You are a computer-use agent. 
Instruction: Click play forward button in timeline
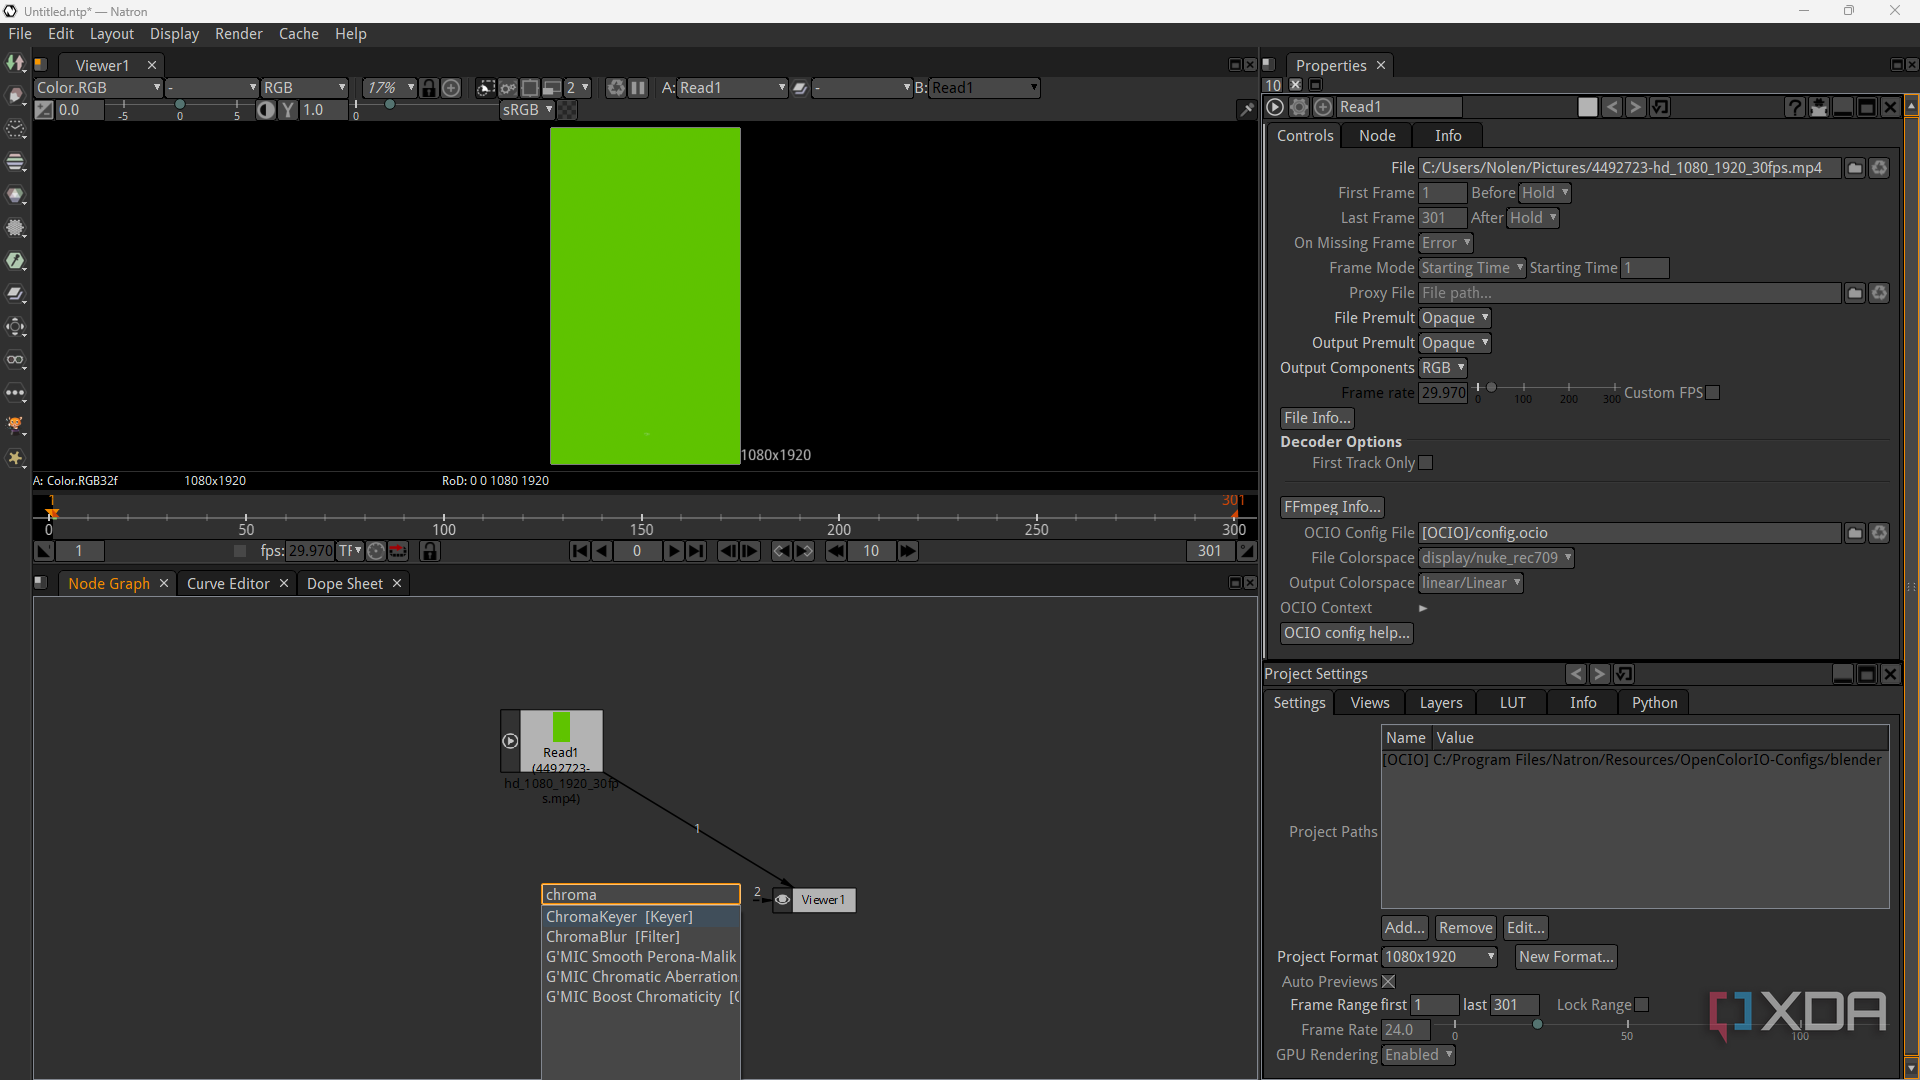coord(673,551)
